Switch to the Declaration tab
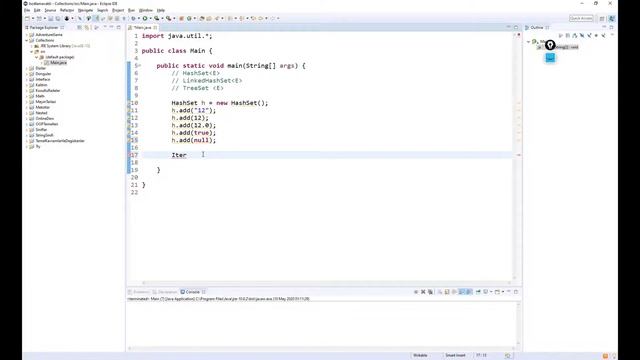Image resolution: width=640 pixels, height=360 pixels. (x=165, y=292)
